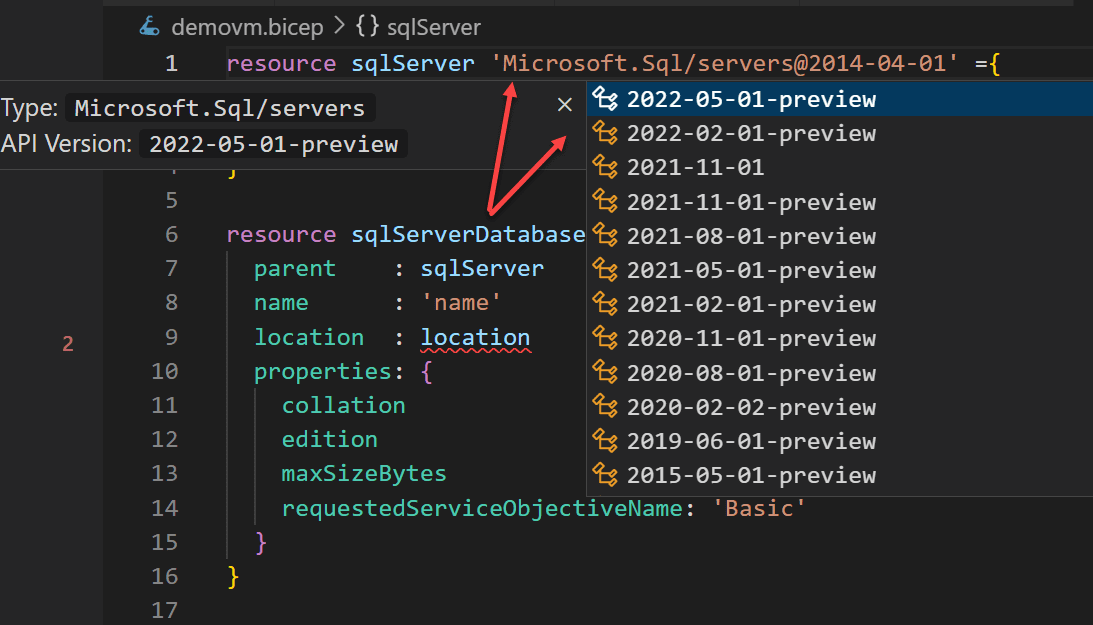
Task: Place cursor on sqlServer identifier in line 1
Action: 413,63
